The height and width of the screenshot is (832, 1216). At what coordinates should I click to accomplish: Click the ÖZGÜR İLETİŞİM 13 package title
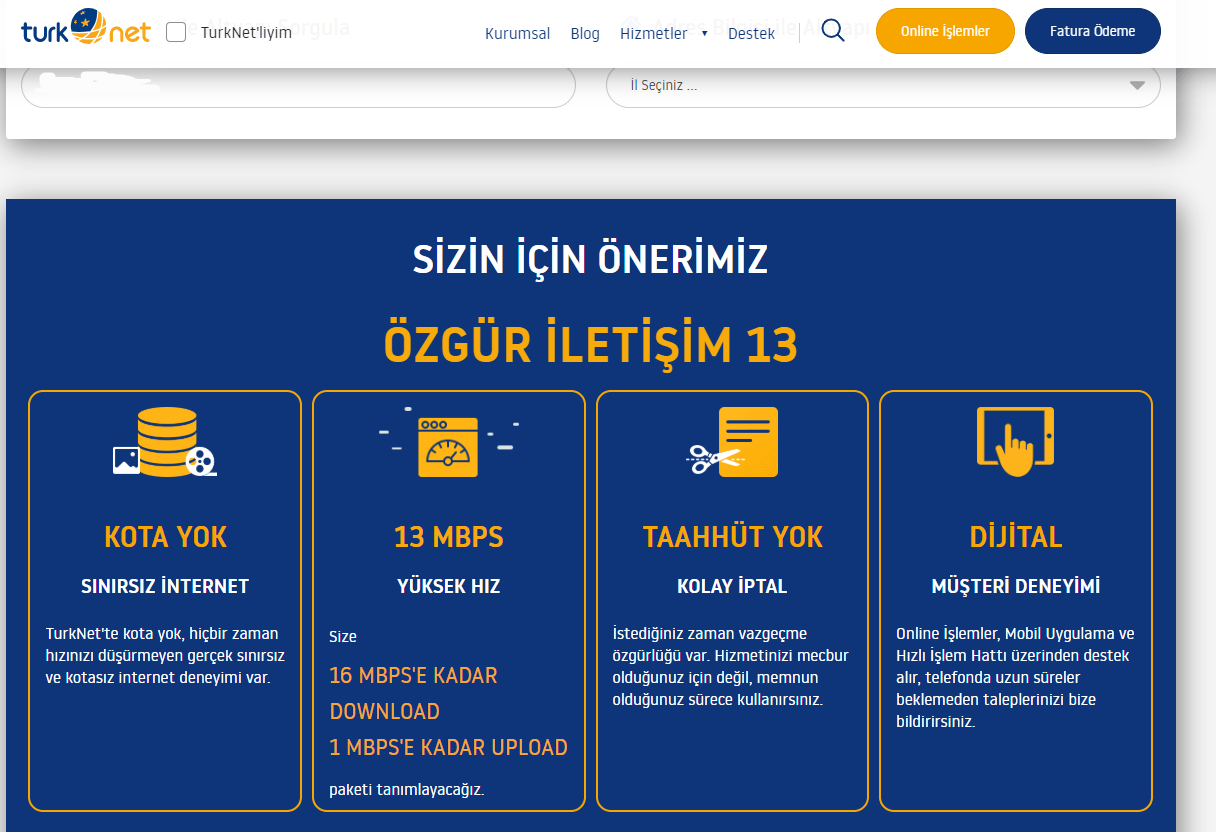click(590, 345)
